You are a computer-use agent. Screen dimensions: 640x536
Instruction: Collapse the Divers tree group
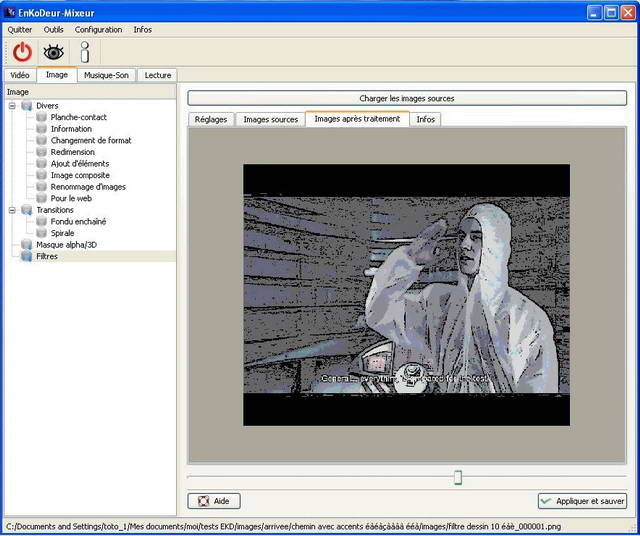click(12, 106)
